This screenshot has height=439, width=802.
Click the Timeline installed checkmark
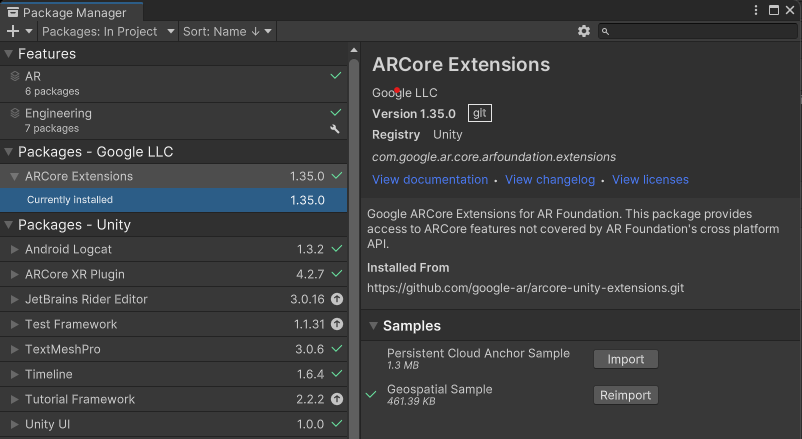(337, 374)
